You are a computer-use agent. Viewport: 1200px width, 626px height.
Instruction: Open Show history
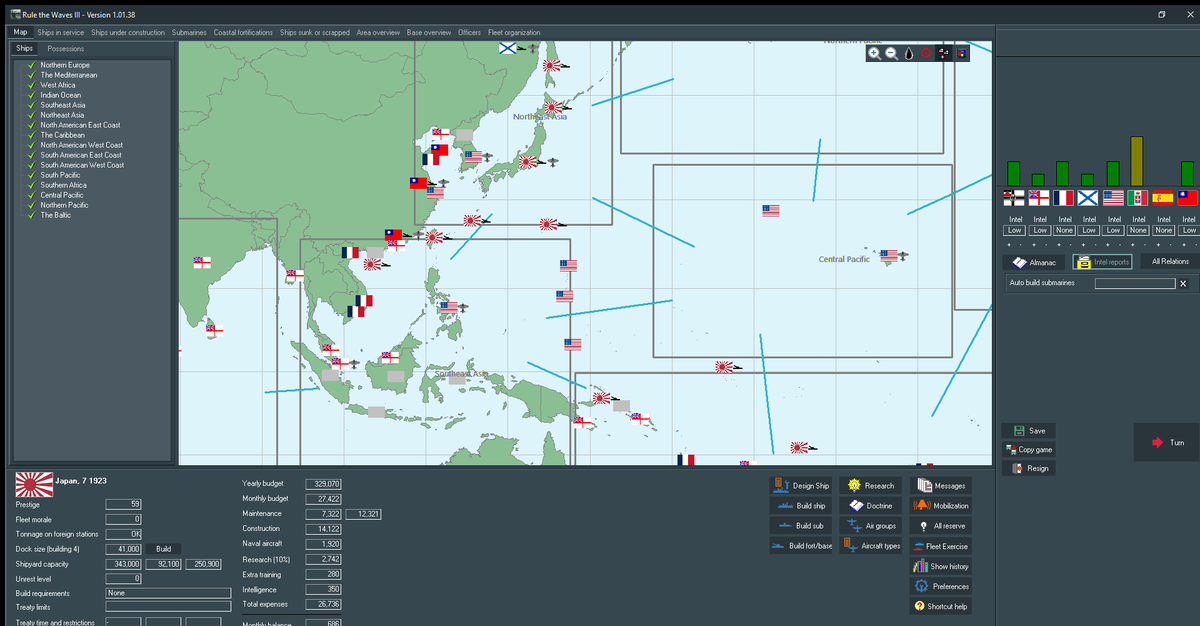click(940, 566)
